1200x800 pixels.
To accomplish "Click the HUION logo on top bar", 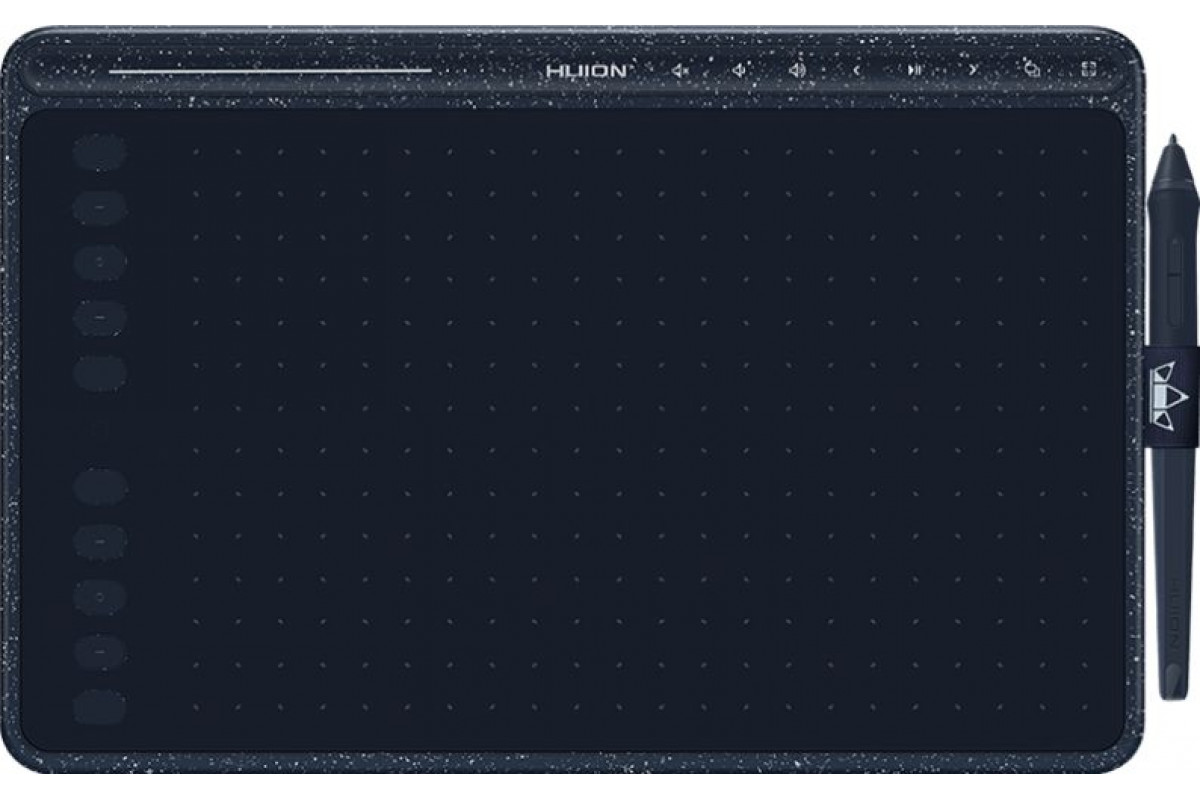I will tap(587, 71).
